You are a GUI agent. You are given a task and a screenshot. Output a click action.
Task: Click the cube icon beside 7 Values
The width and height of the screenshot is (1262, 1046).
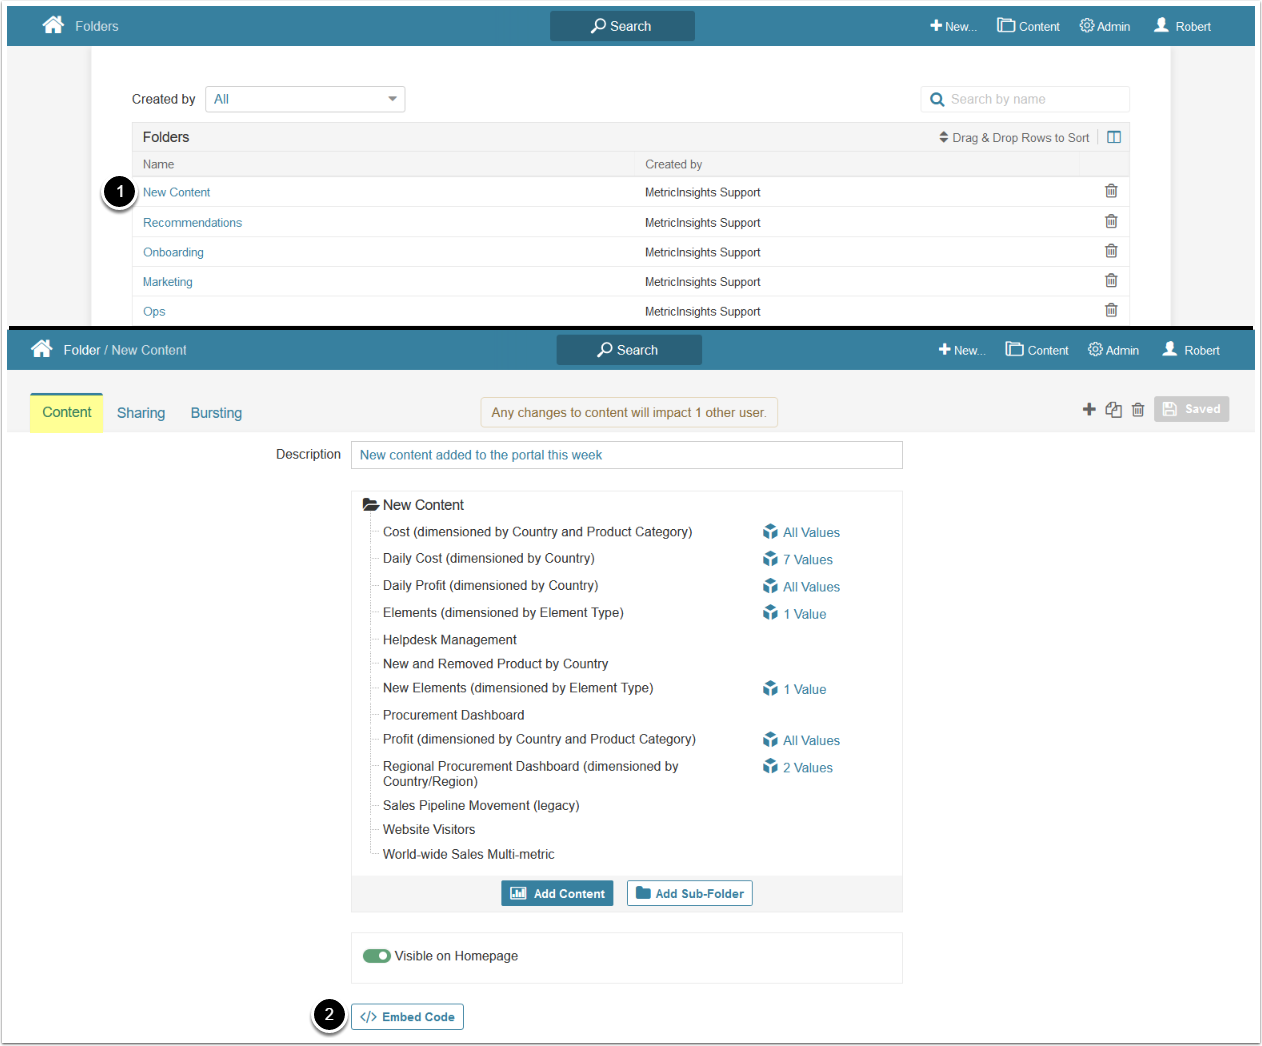tap(770, 559)
